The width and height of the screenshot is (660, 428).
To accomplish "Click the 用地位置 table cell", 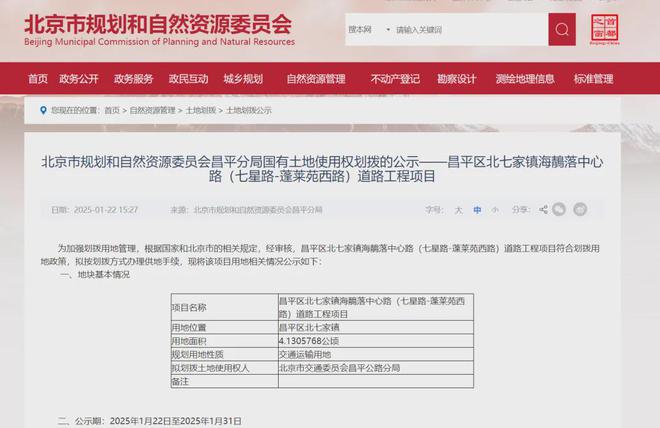I will pos(224,327).
